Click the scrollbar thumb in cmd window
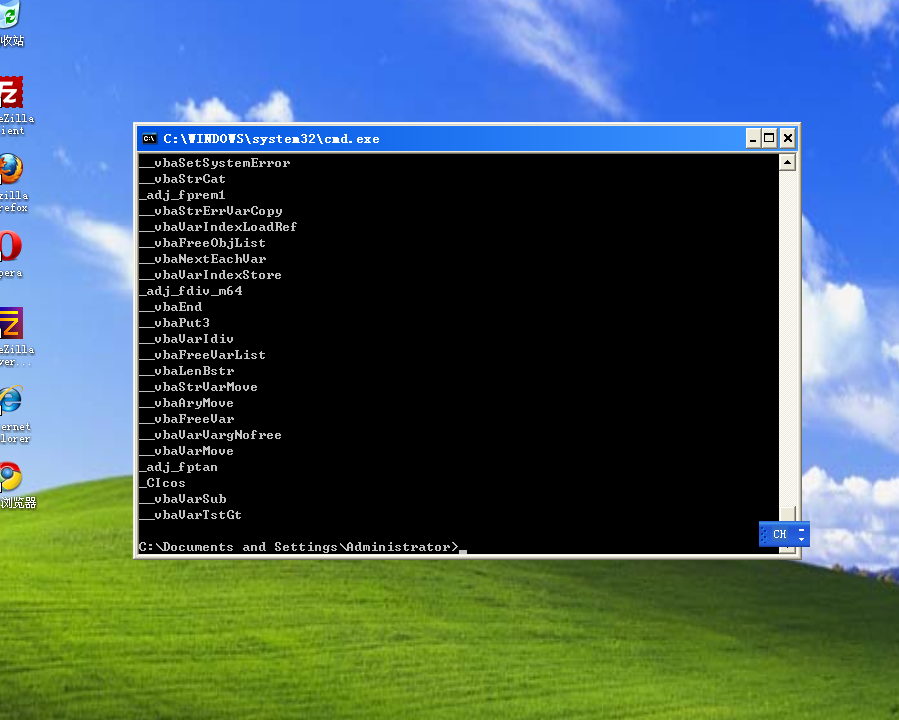Viewport: 899px width, 720px height. click(x=788, y=514)
